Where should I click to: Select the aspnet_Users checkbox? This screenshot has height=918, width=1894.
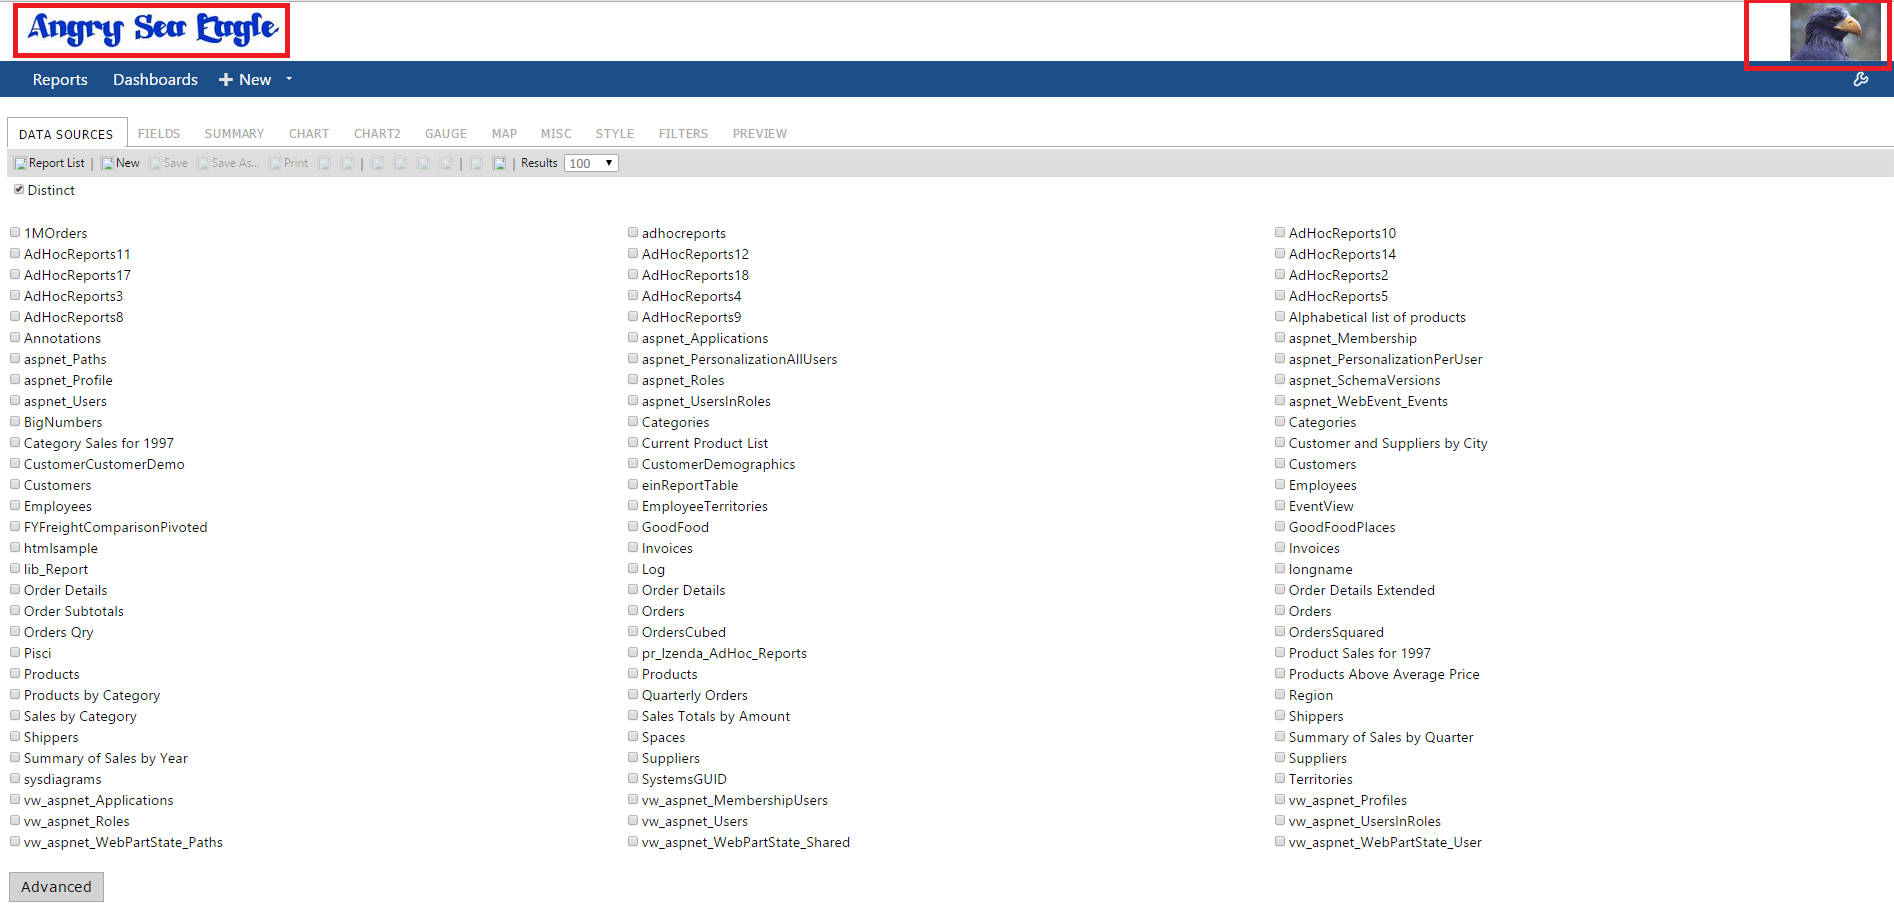pos(16,400)
